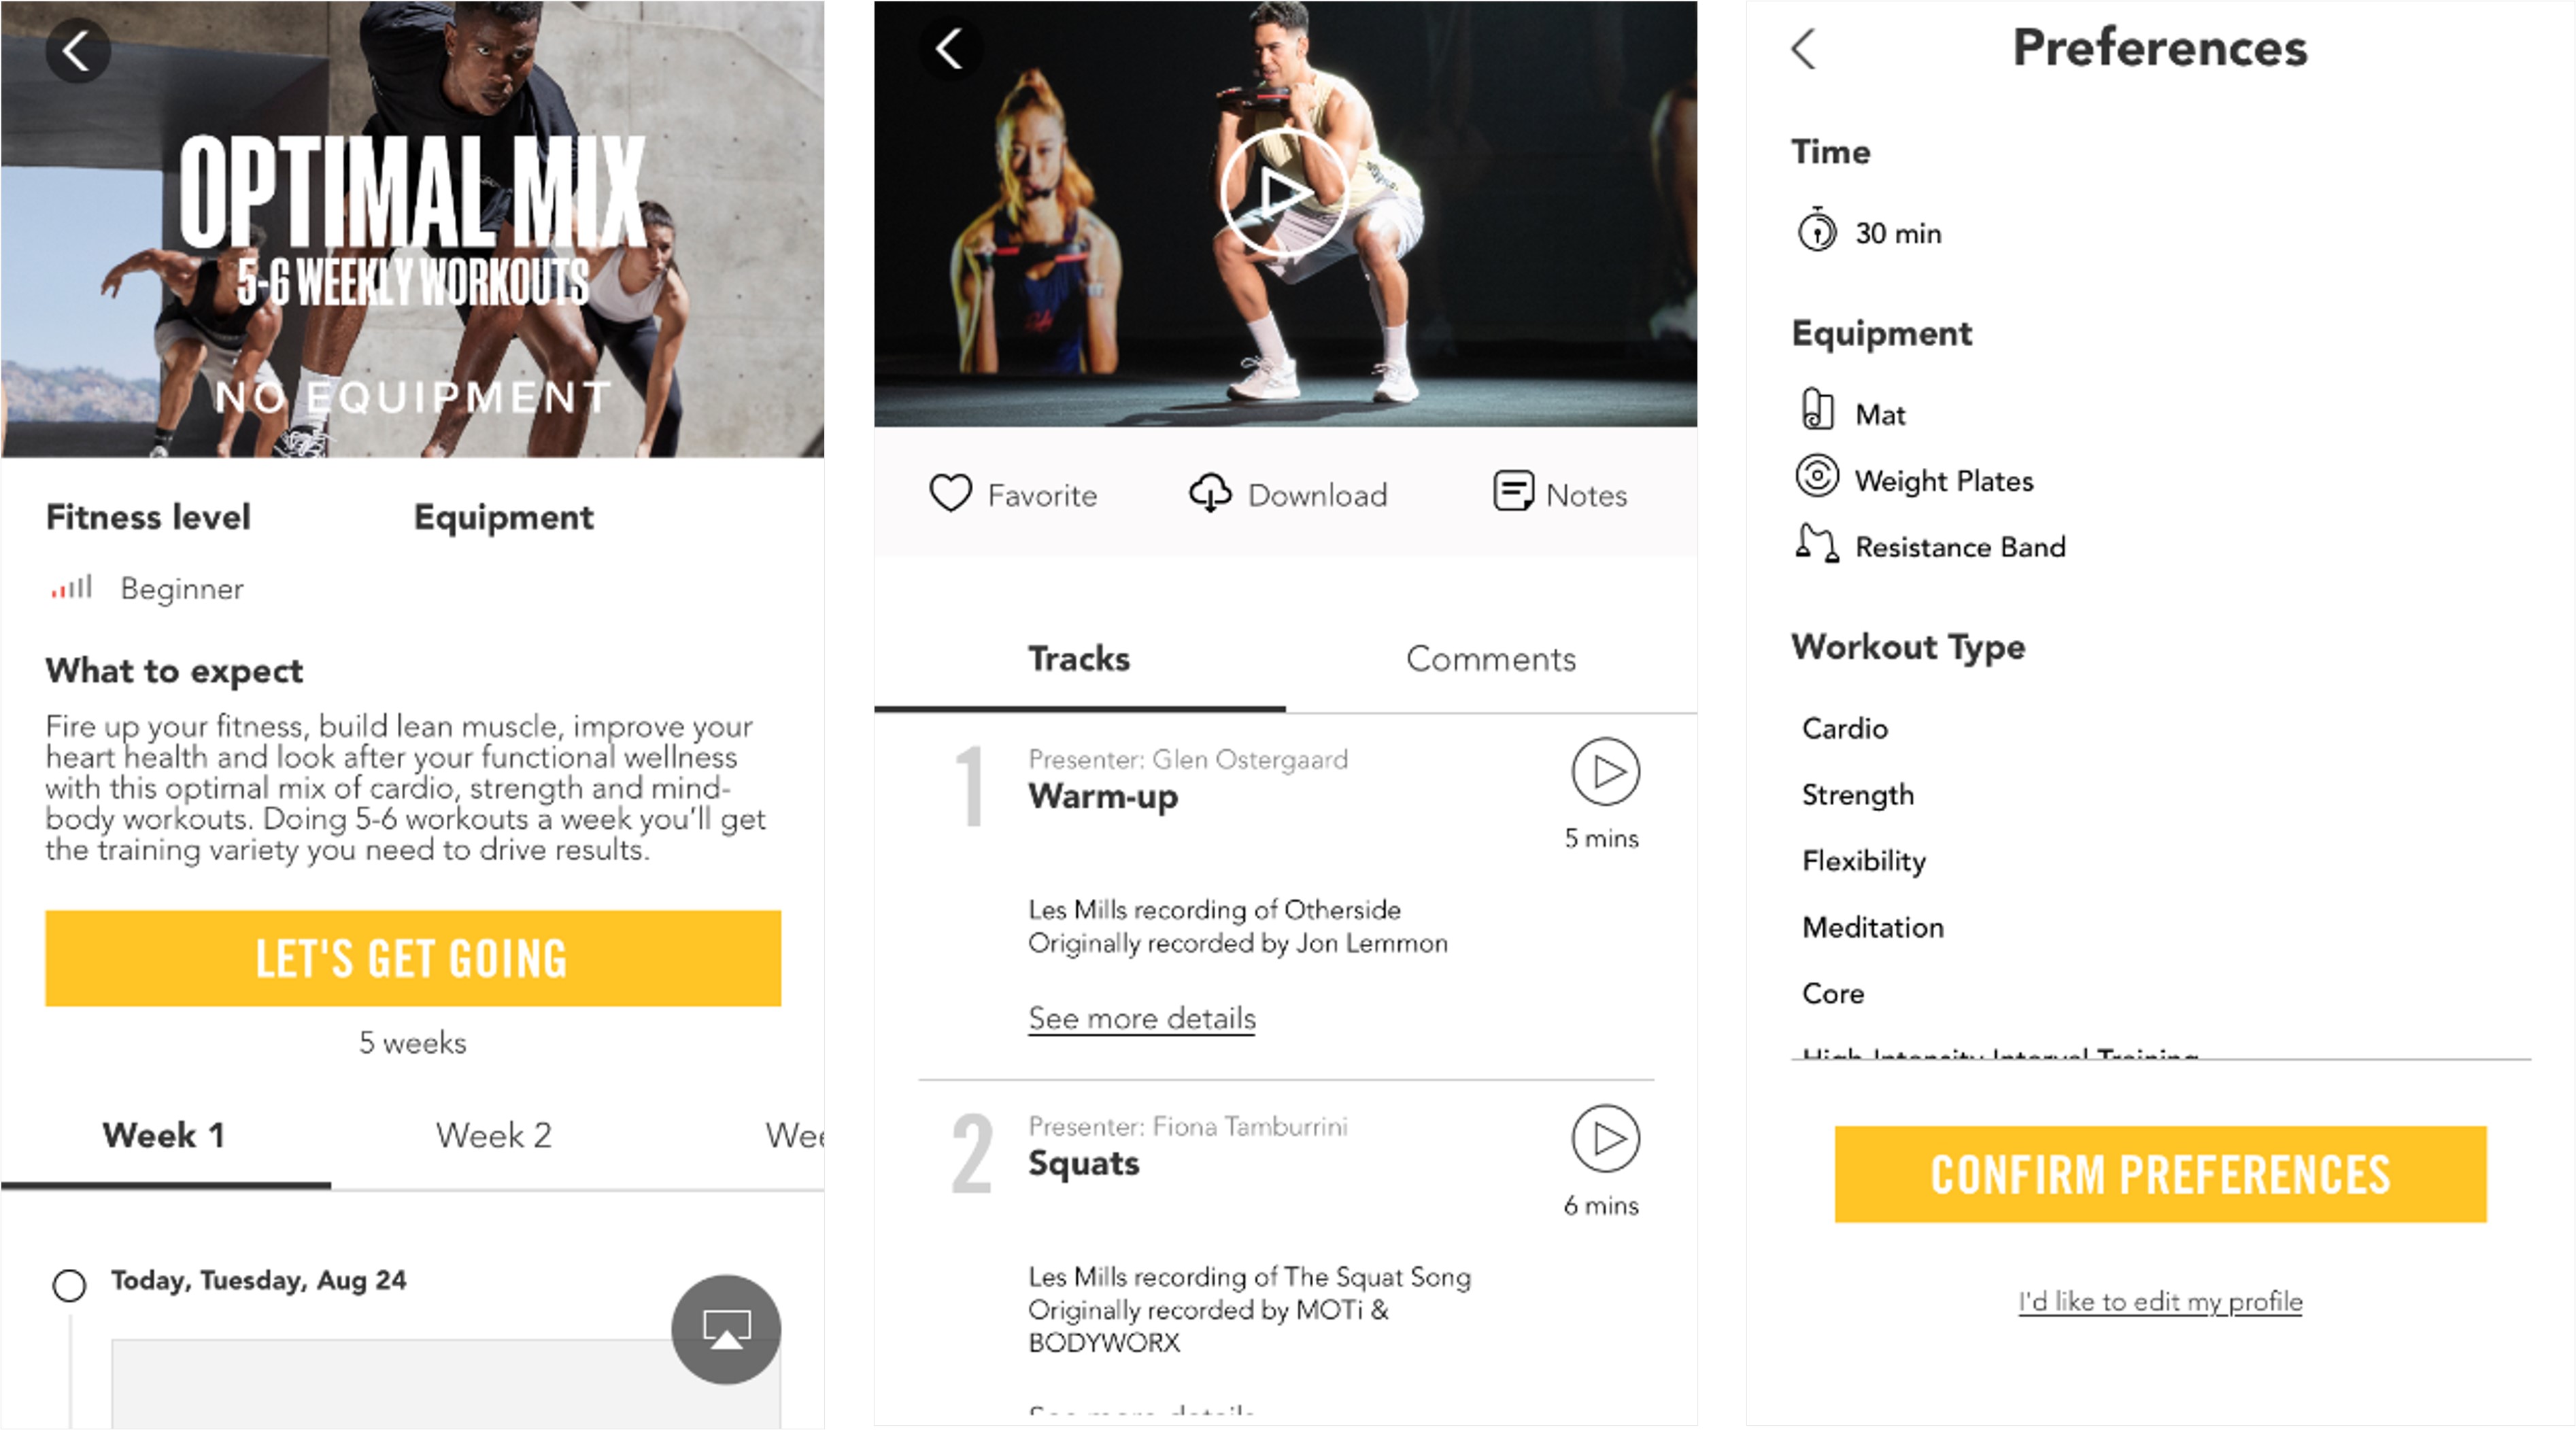Open the Notes icon
The image size is (2576, 1430).
(1513, 492)
